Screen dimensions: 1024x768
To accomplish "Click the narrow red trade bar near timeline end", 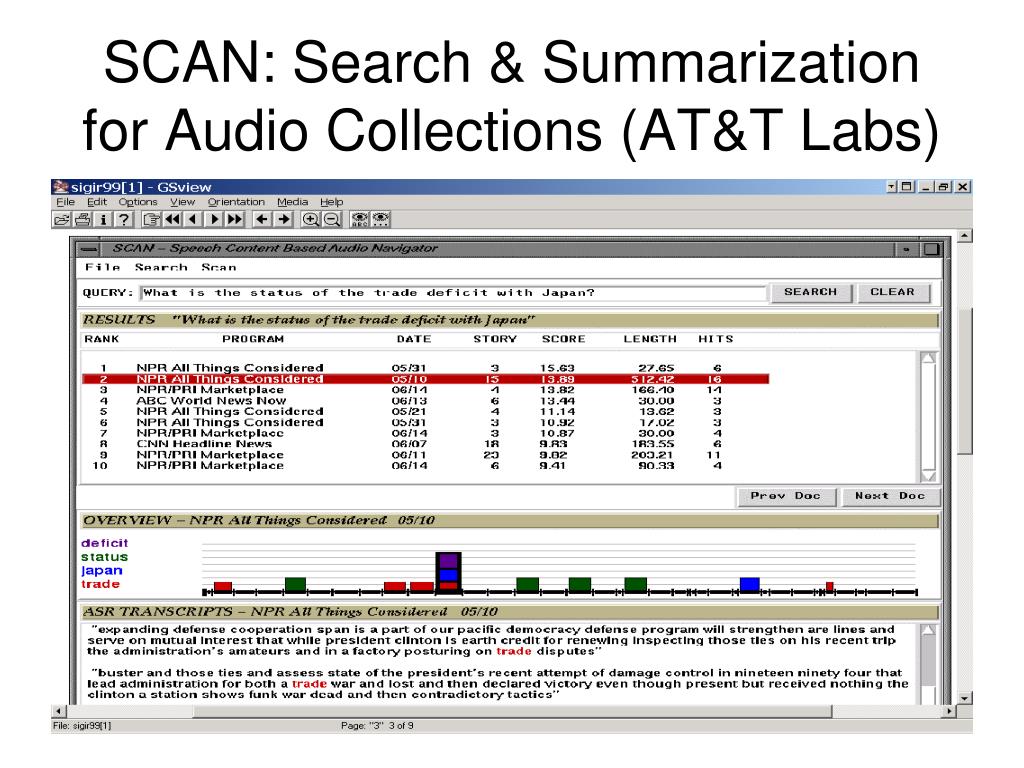I will [x=829, y=586].
